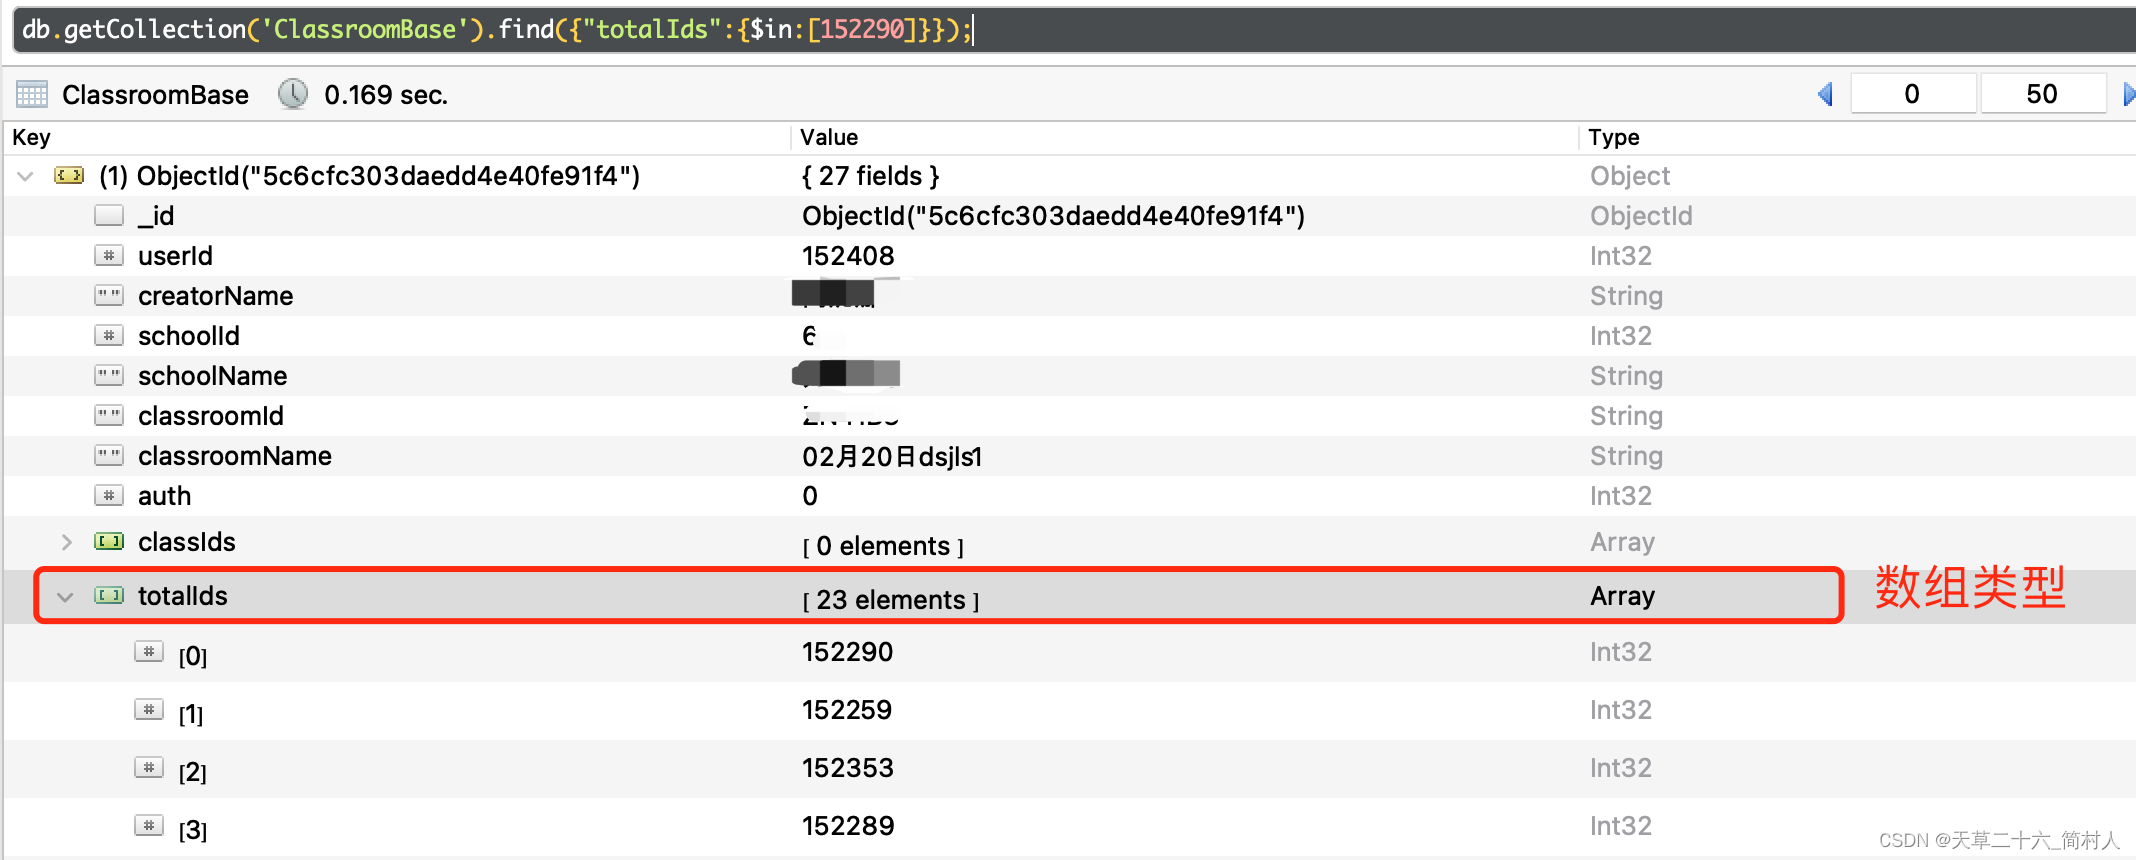Click the type icon of element [2]
2136x860 pixels.
pyautogui.click(x=149, y=768)
